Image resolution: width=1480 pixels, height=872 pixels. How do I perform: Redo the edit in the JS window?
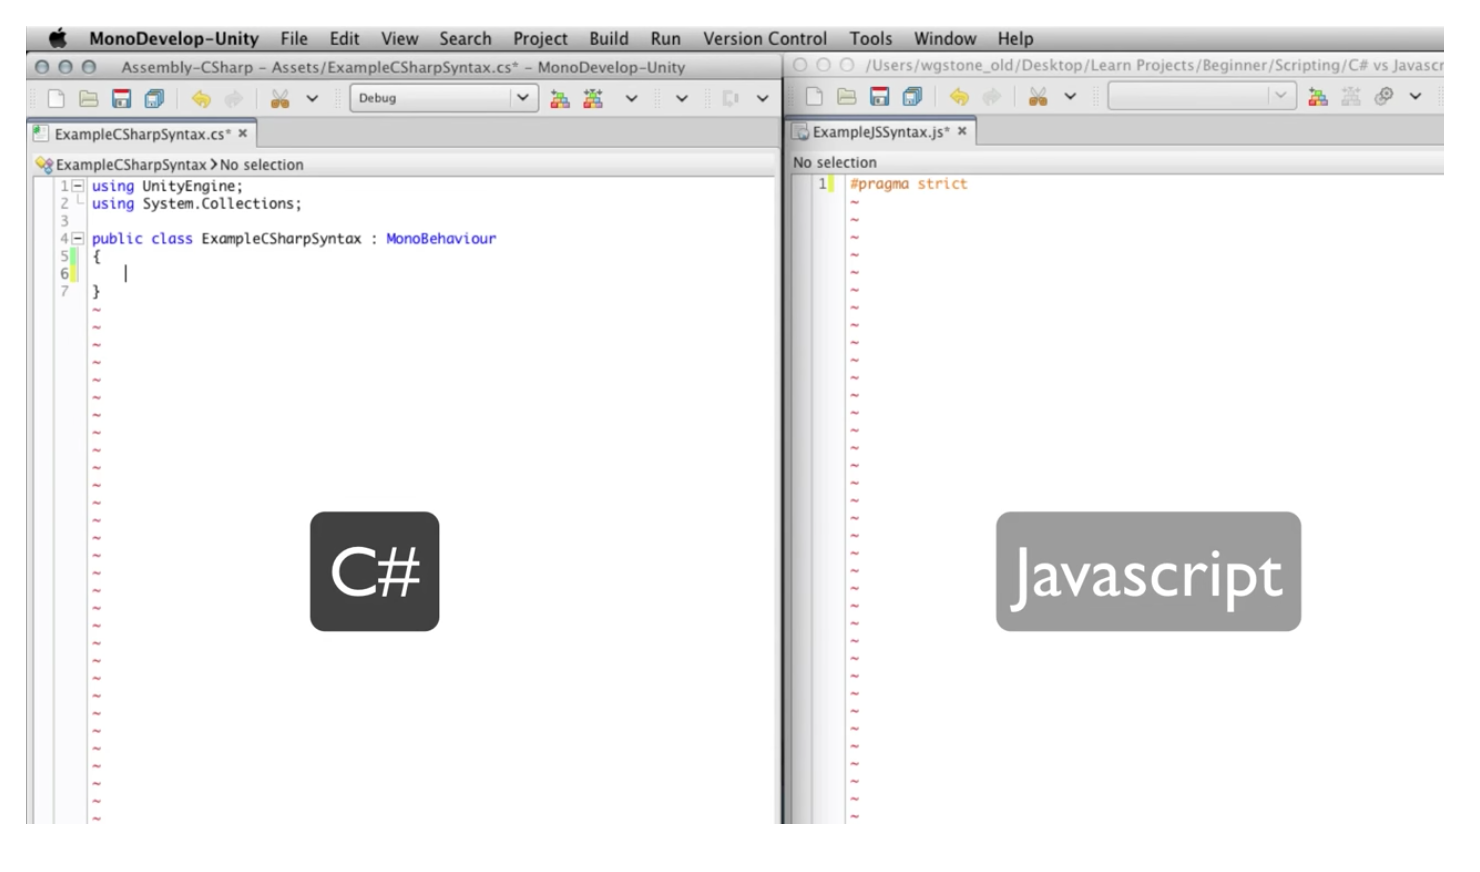tap(992, 96)
